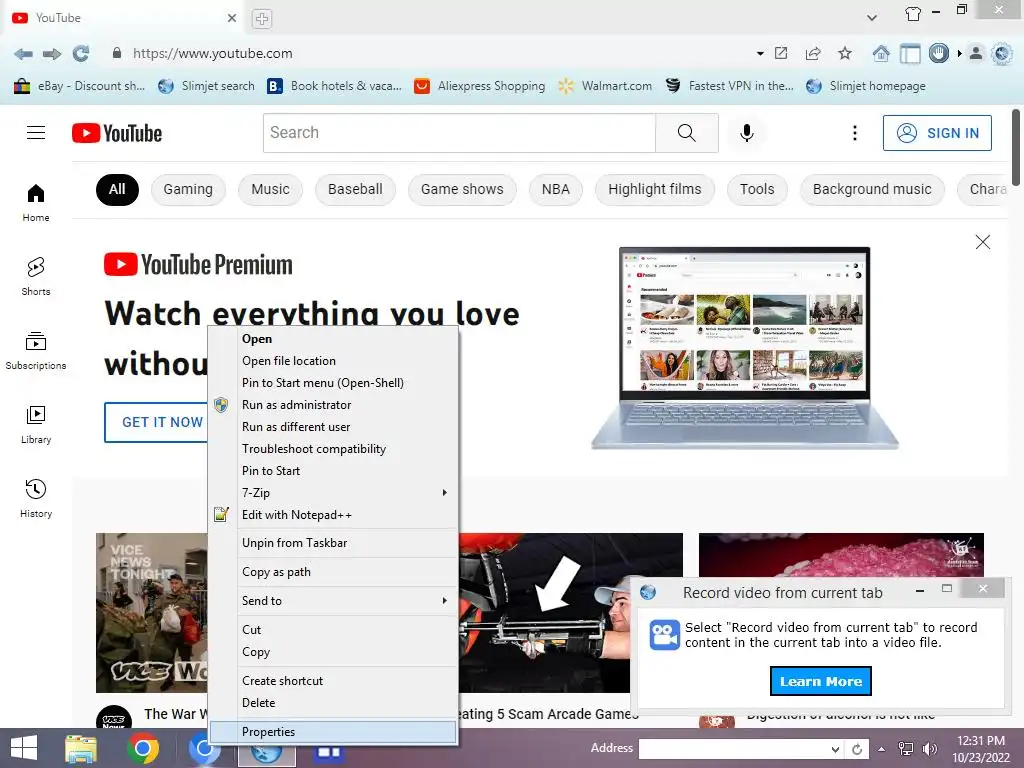Open the YouTube hamburger guide menu
Screen dimensions: 1024x768
(36, 133)
